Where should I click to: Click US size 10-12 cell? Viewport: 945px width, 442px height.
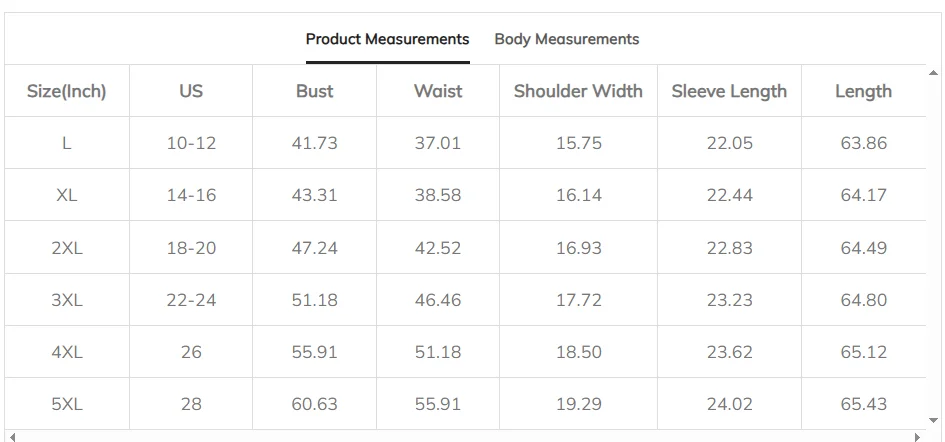coord(191,143)
